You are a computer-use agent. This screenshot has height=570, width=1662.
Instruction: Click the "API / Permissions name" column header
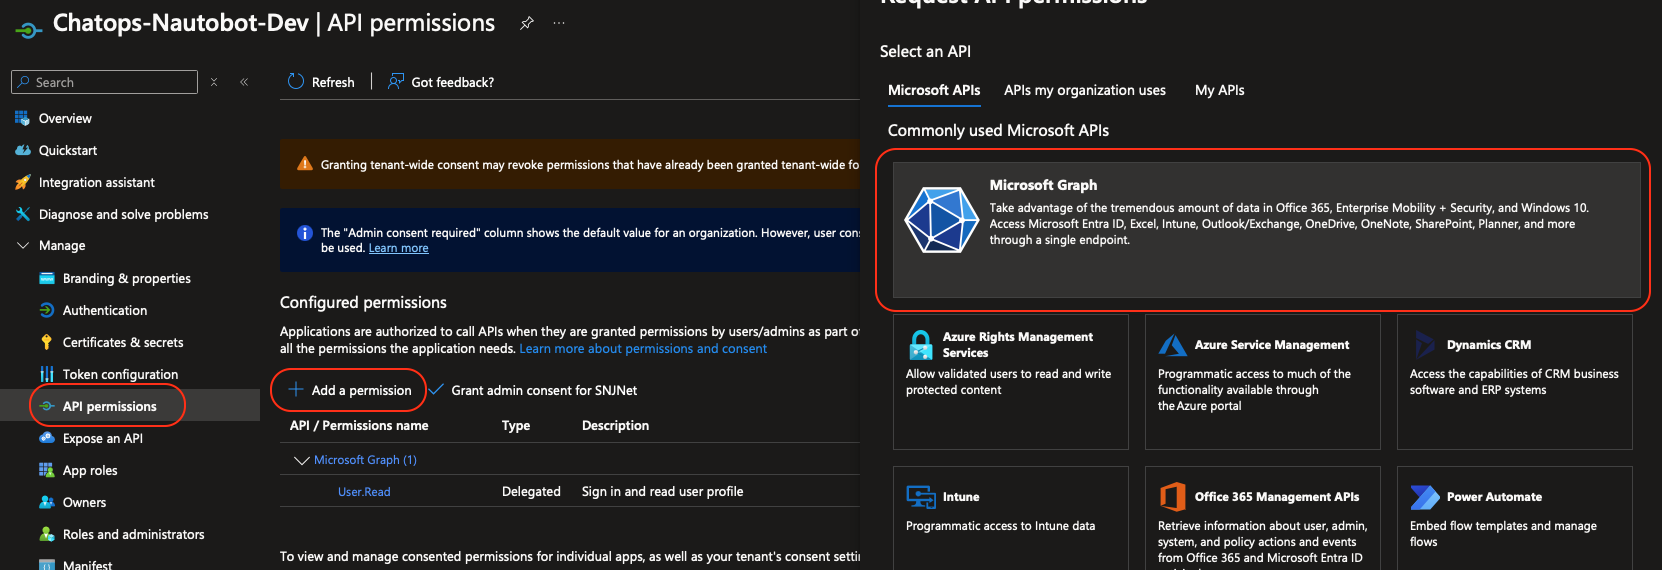tap(359, 425)
